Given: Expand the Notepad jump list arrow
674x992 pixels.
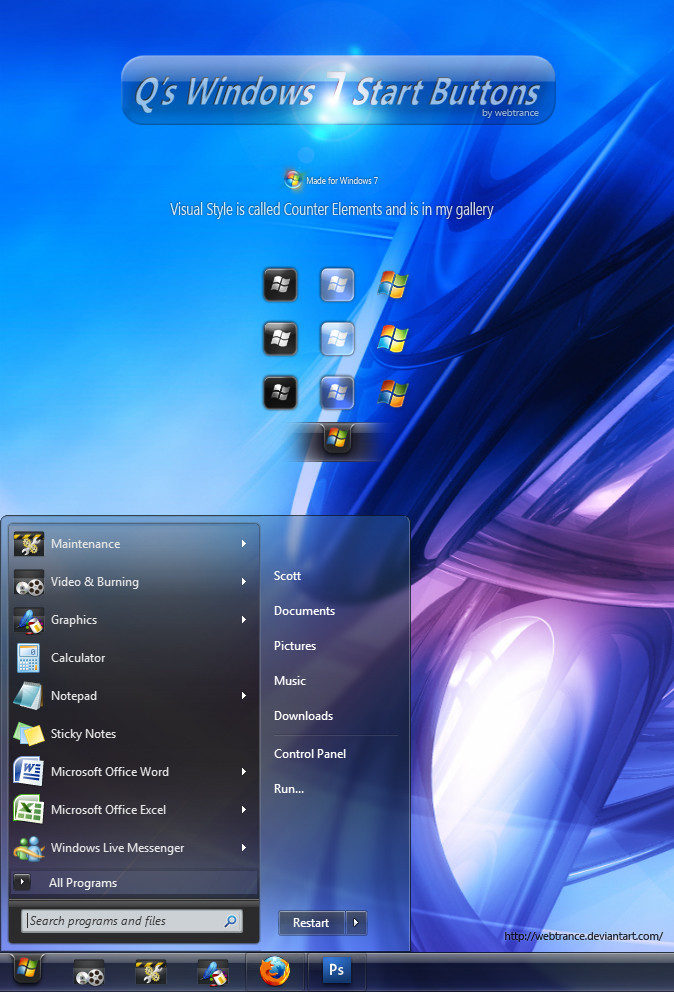Looking at the screenshot, I should (244, 695).
